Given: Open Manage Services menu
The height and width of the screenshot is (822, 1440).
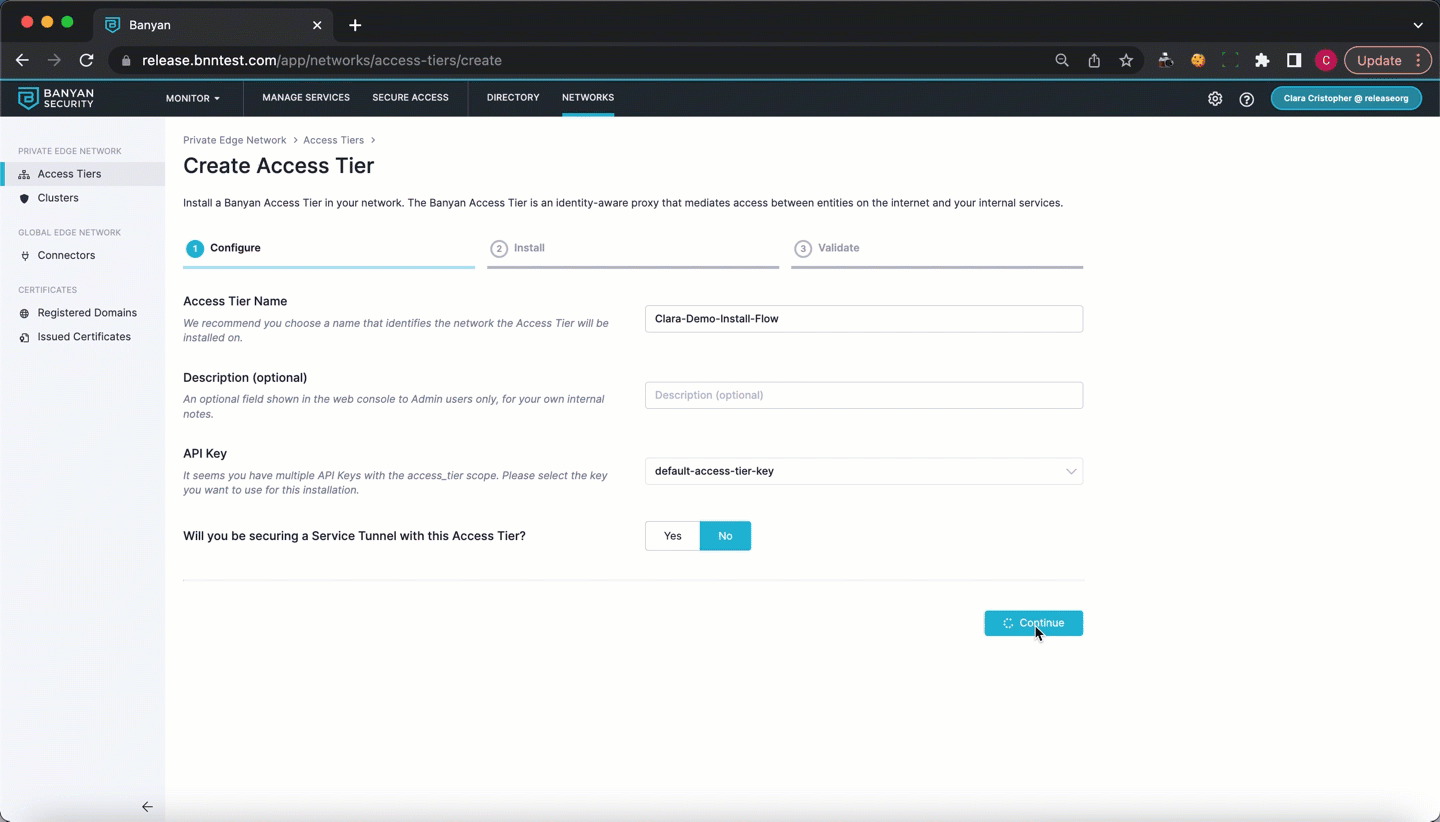Looking at the screenshot, I should coord(306,98).
